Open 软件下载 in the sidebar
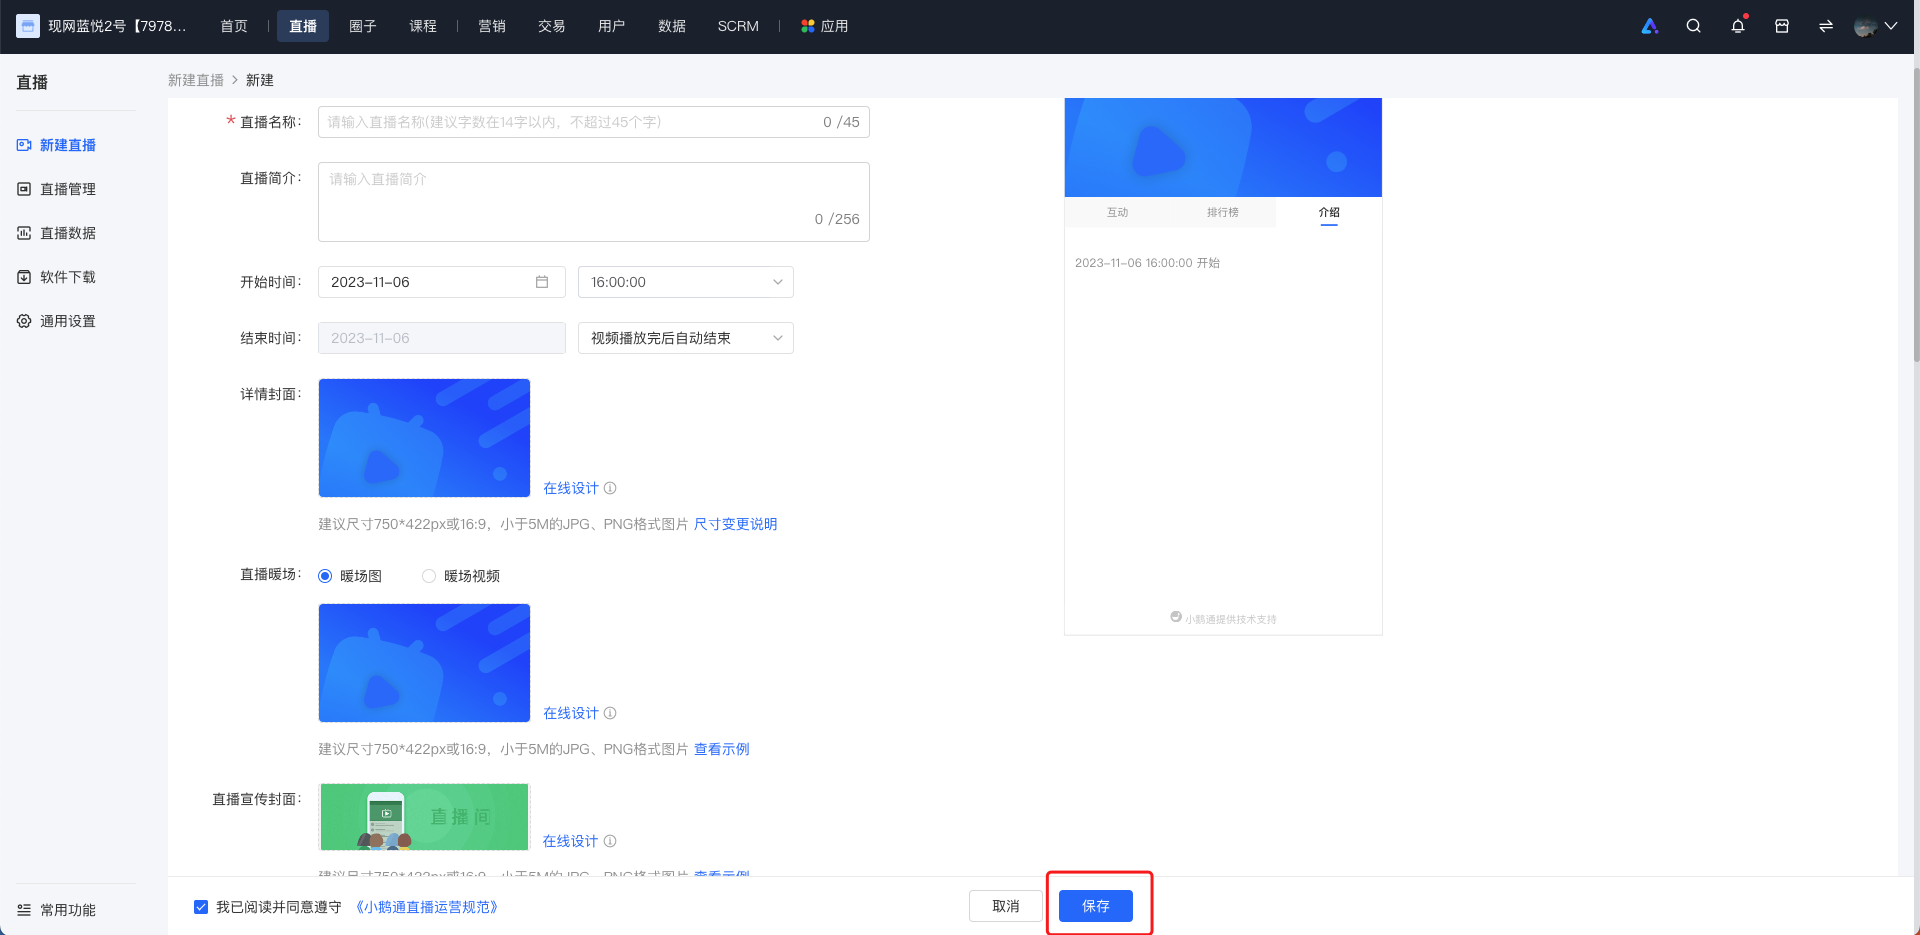The image size is (1920, 935). pos(68,277)
